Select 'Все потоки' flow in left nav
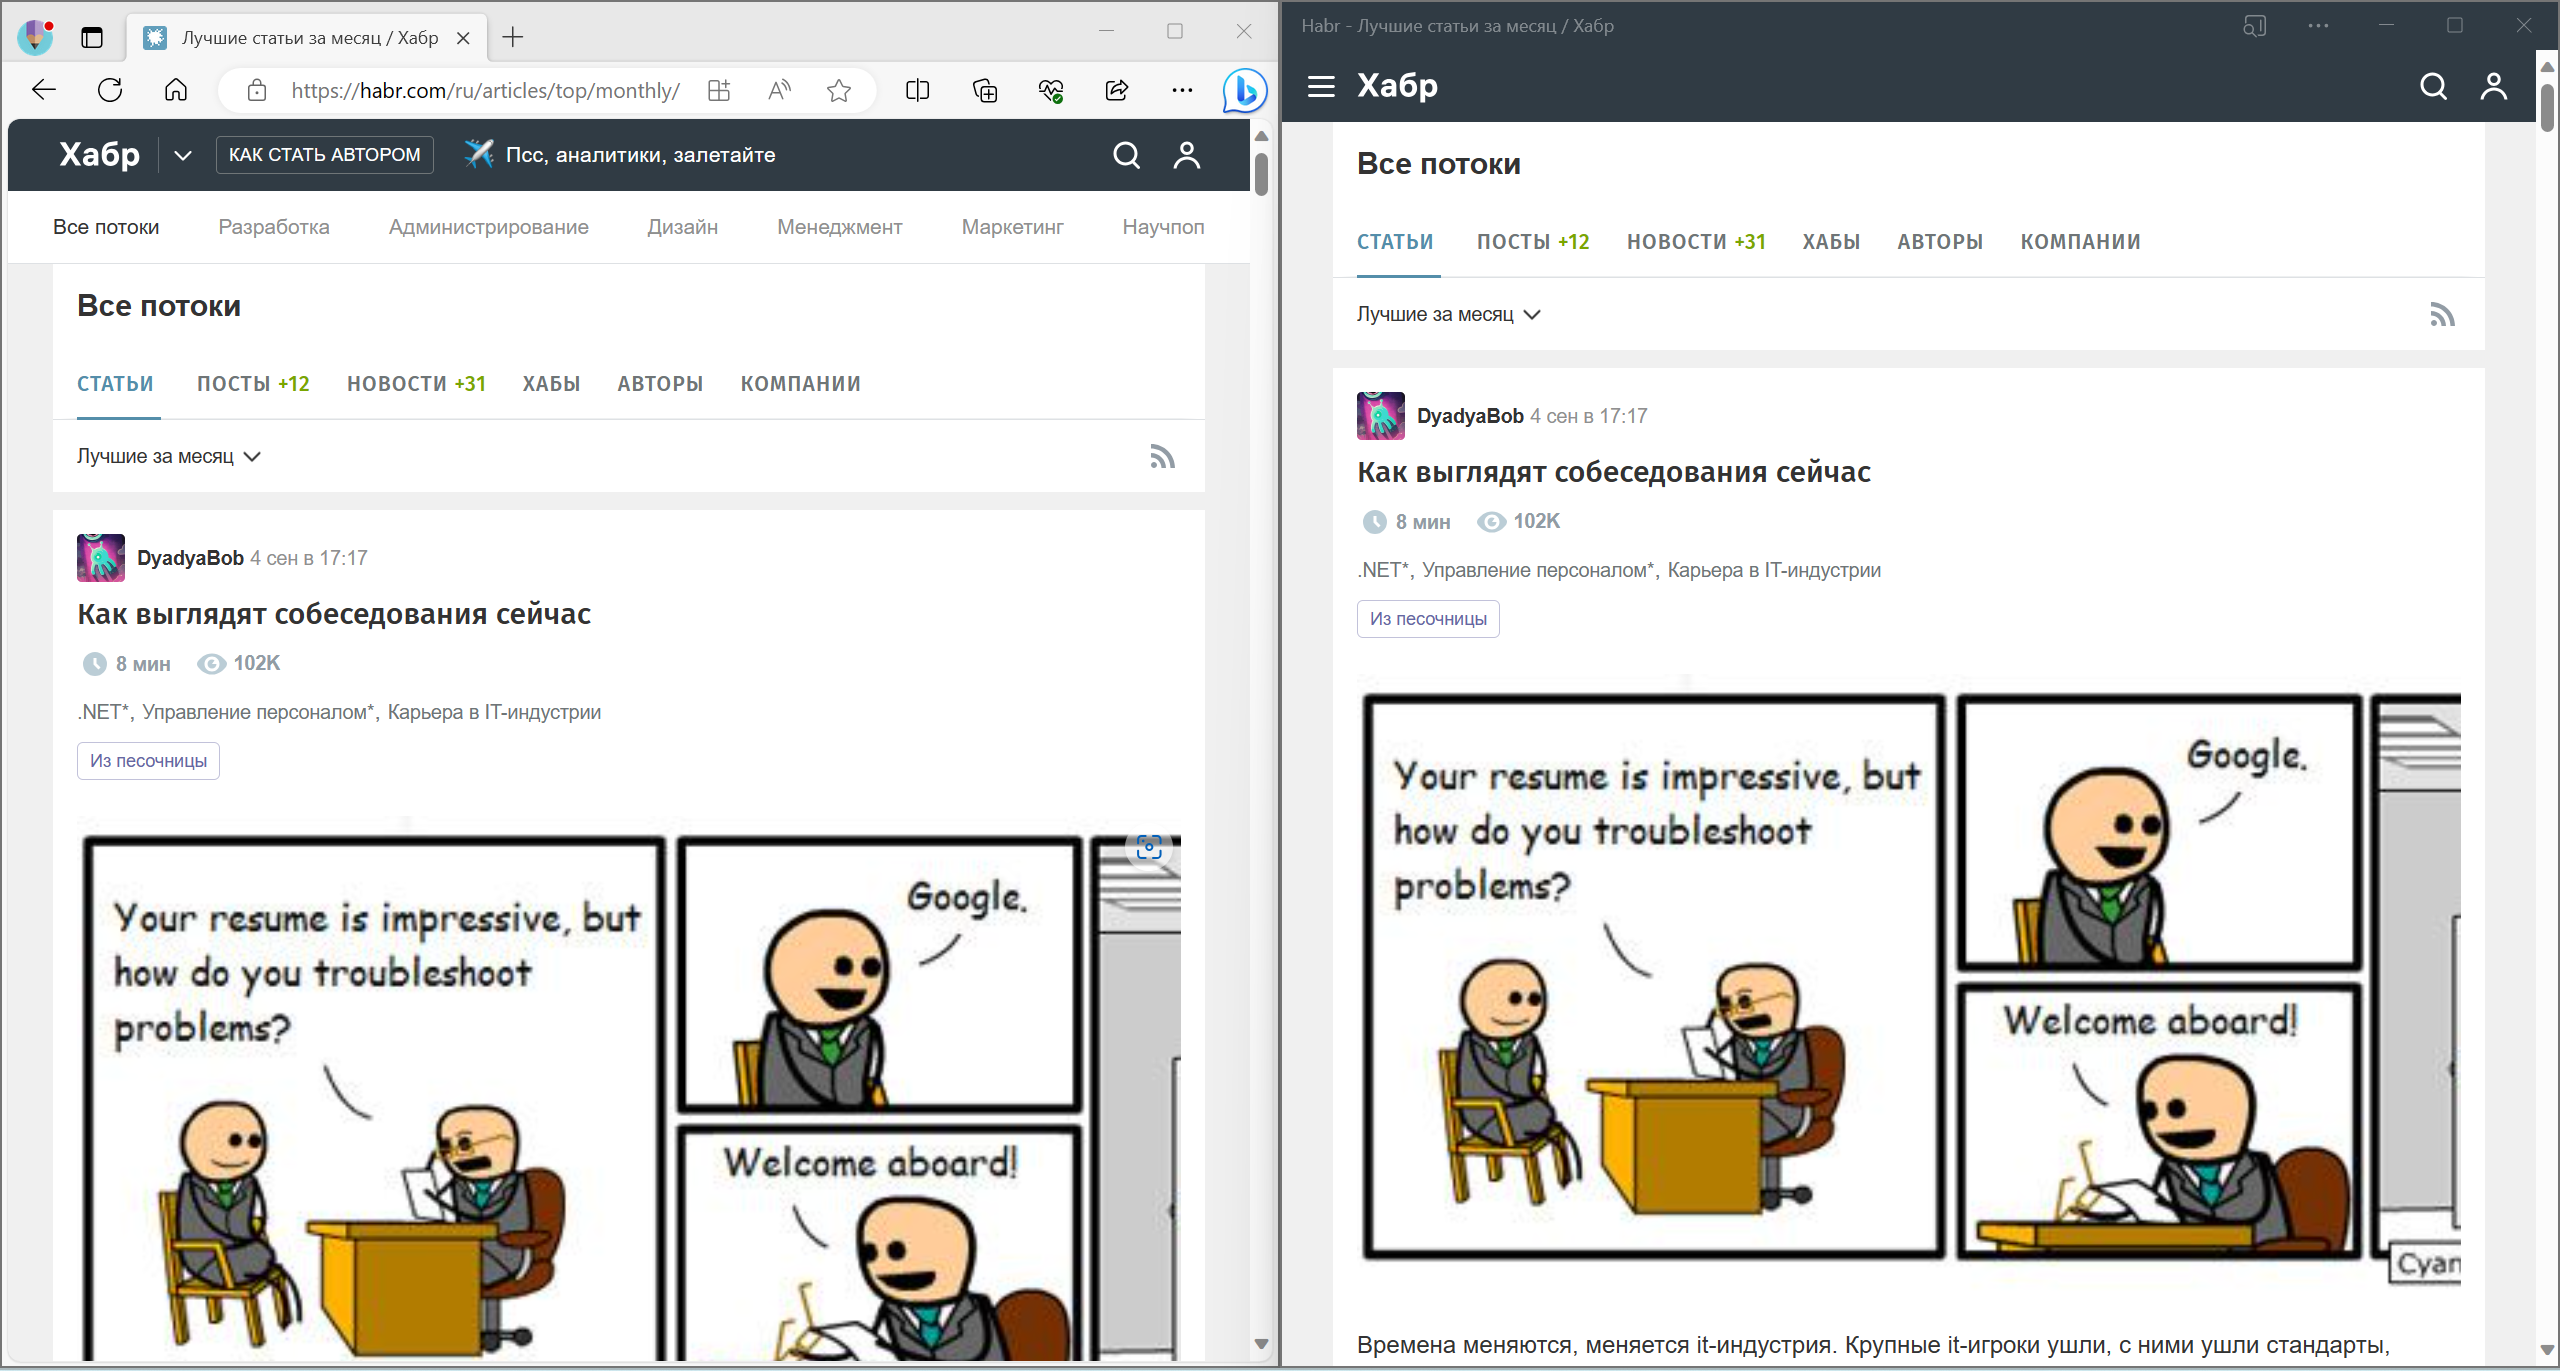The image size is (2560, 1371). [106, 227]
